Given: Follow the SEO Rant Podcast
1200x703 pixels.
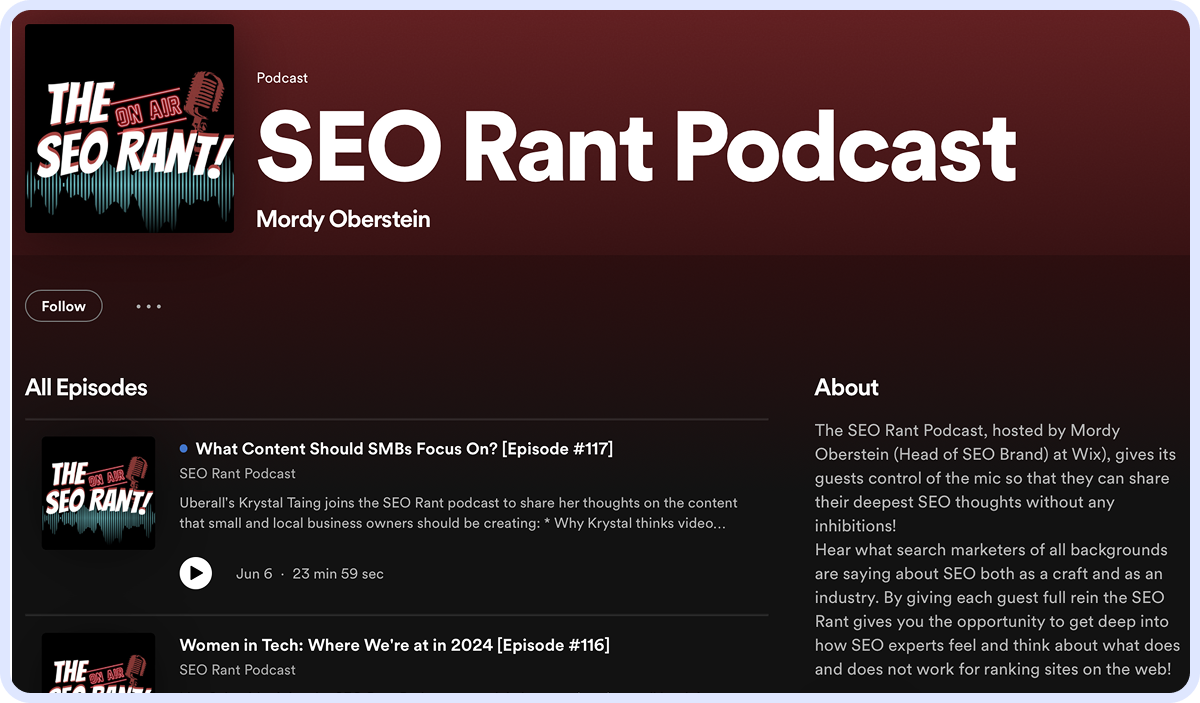Looking at the screenshot, I should pos(64,306).
